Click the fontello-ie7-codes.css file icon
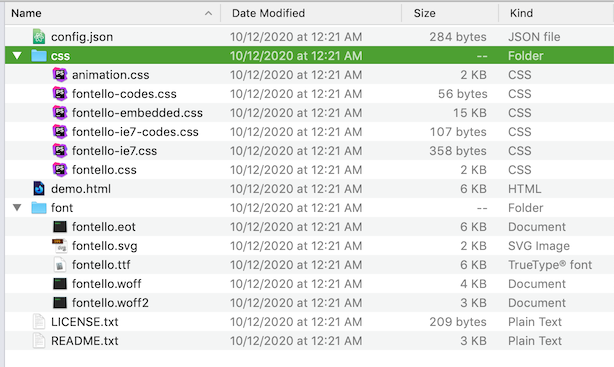The image size is (614, 367). tap(60, 132)
